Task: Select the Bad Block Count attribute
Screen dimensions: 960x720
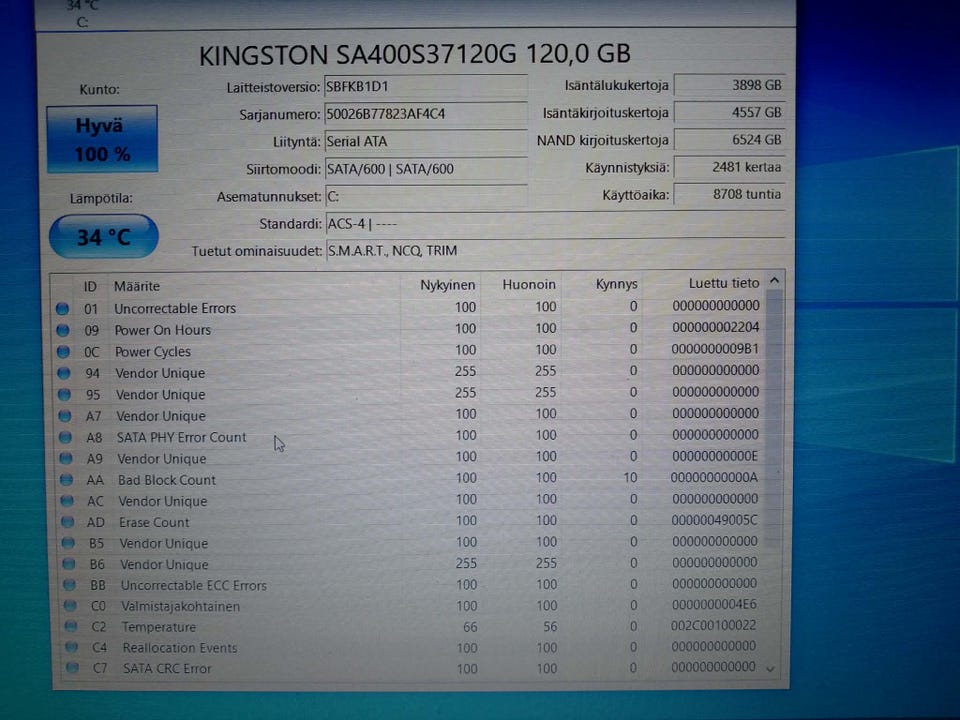Action: point(167,480)
